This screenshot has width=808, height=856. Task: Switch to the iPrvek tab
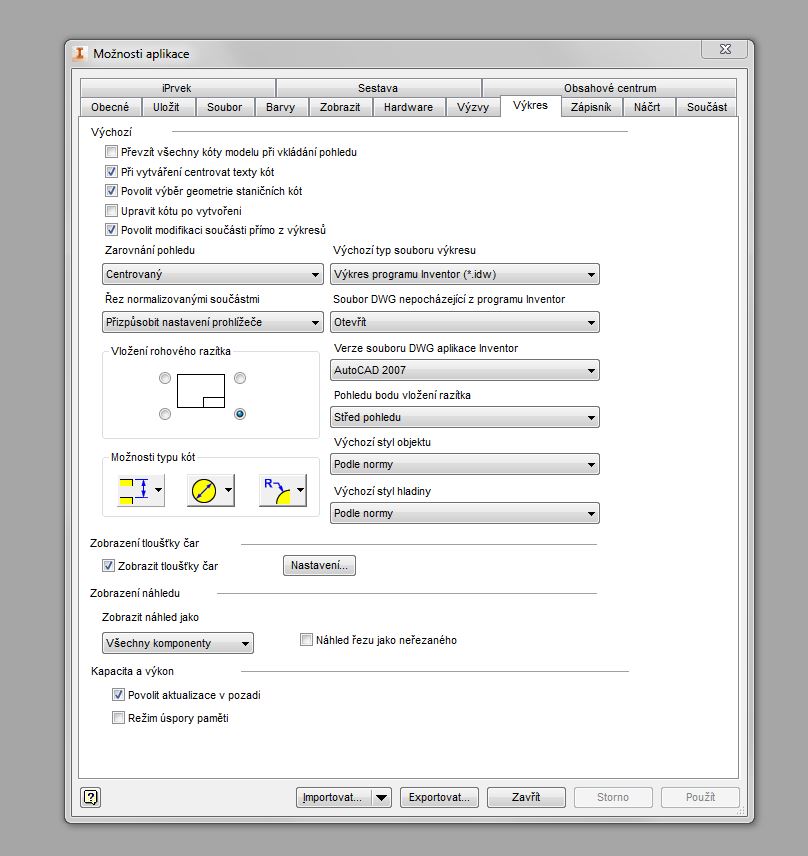tap(177, 88)
